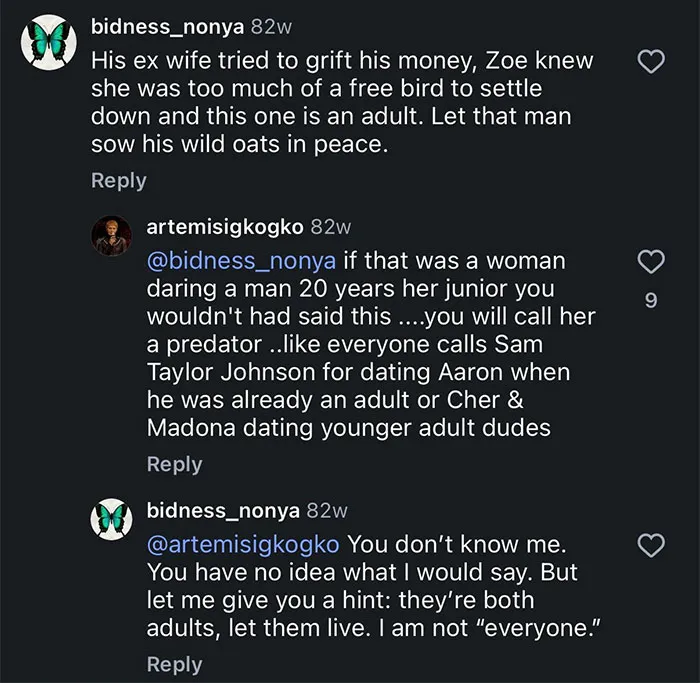700x683 pixels.
Task: Follow the blue @bidness_nonya mention
Action: [x=241, y=261]
